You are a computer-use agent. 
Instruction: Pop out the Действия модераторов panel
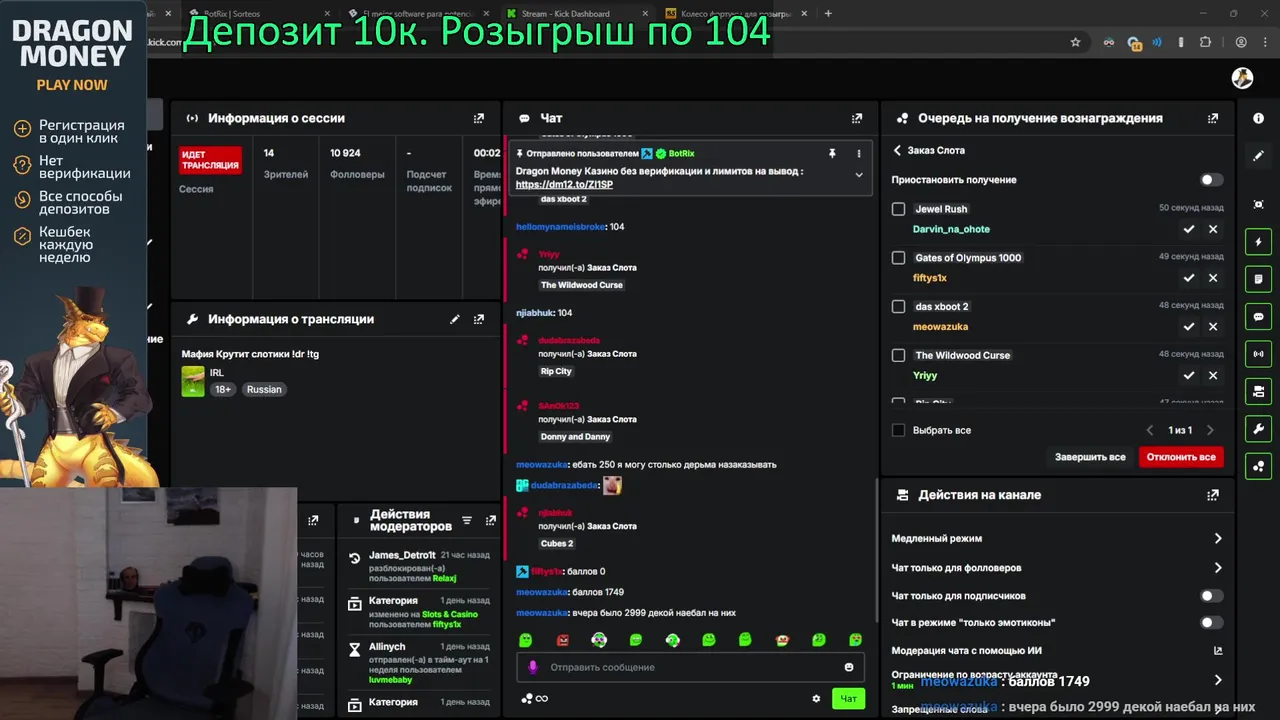(491, 520)
